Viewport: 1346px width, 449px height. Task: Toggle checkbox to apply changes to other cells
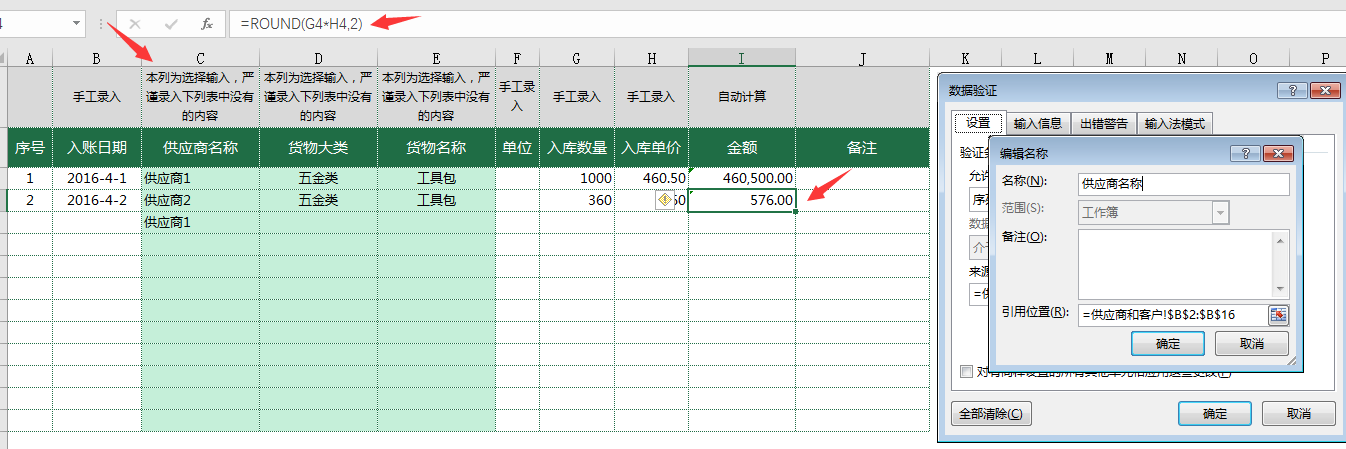[x=966, y=372]
